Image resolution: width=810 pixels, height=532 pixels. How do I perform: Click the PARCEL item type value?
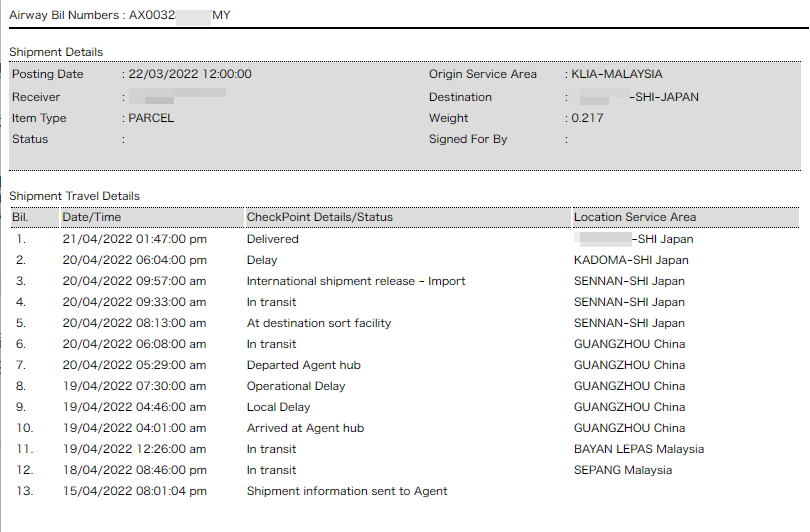151,118
